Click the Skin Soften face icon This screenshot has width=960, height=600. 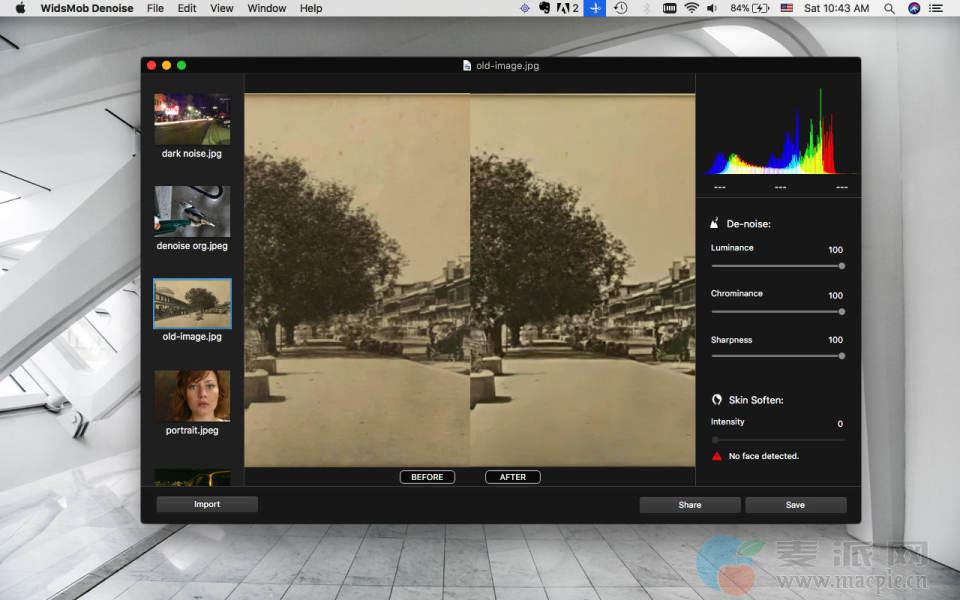716,399
